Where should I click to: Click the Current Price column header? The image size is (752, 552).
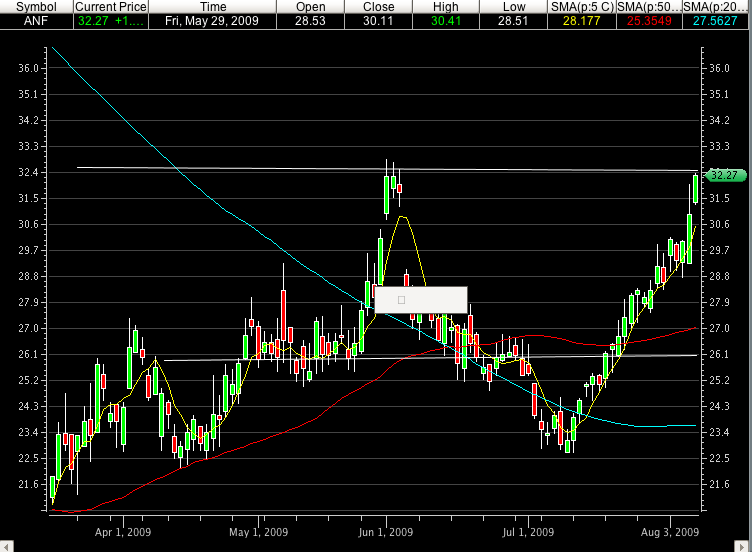pyautogui.click(x=110, y=6)
